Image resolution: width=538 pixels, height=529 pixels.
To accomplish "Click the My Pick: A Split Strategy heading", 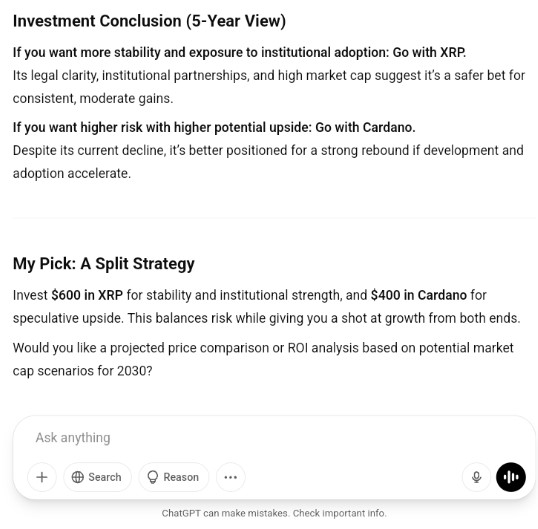I will [104, 264].
